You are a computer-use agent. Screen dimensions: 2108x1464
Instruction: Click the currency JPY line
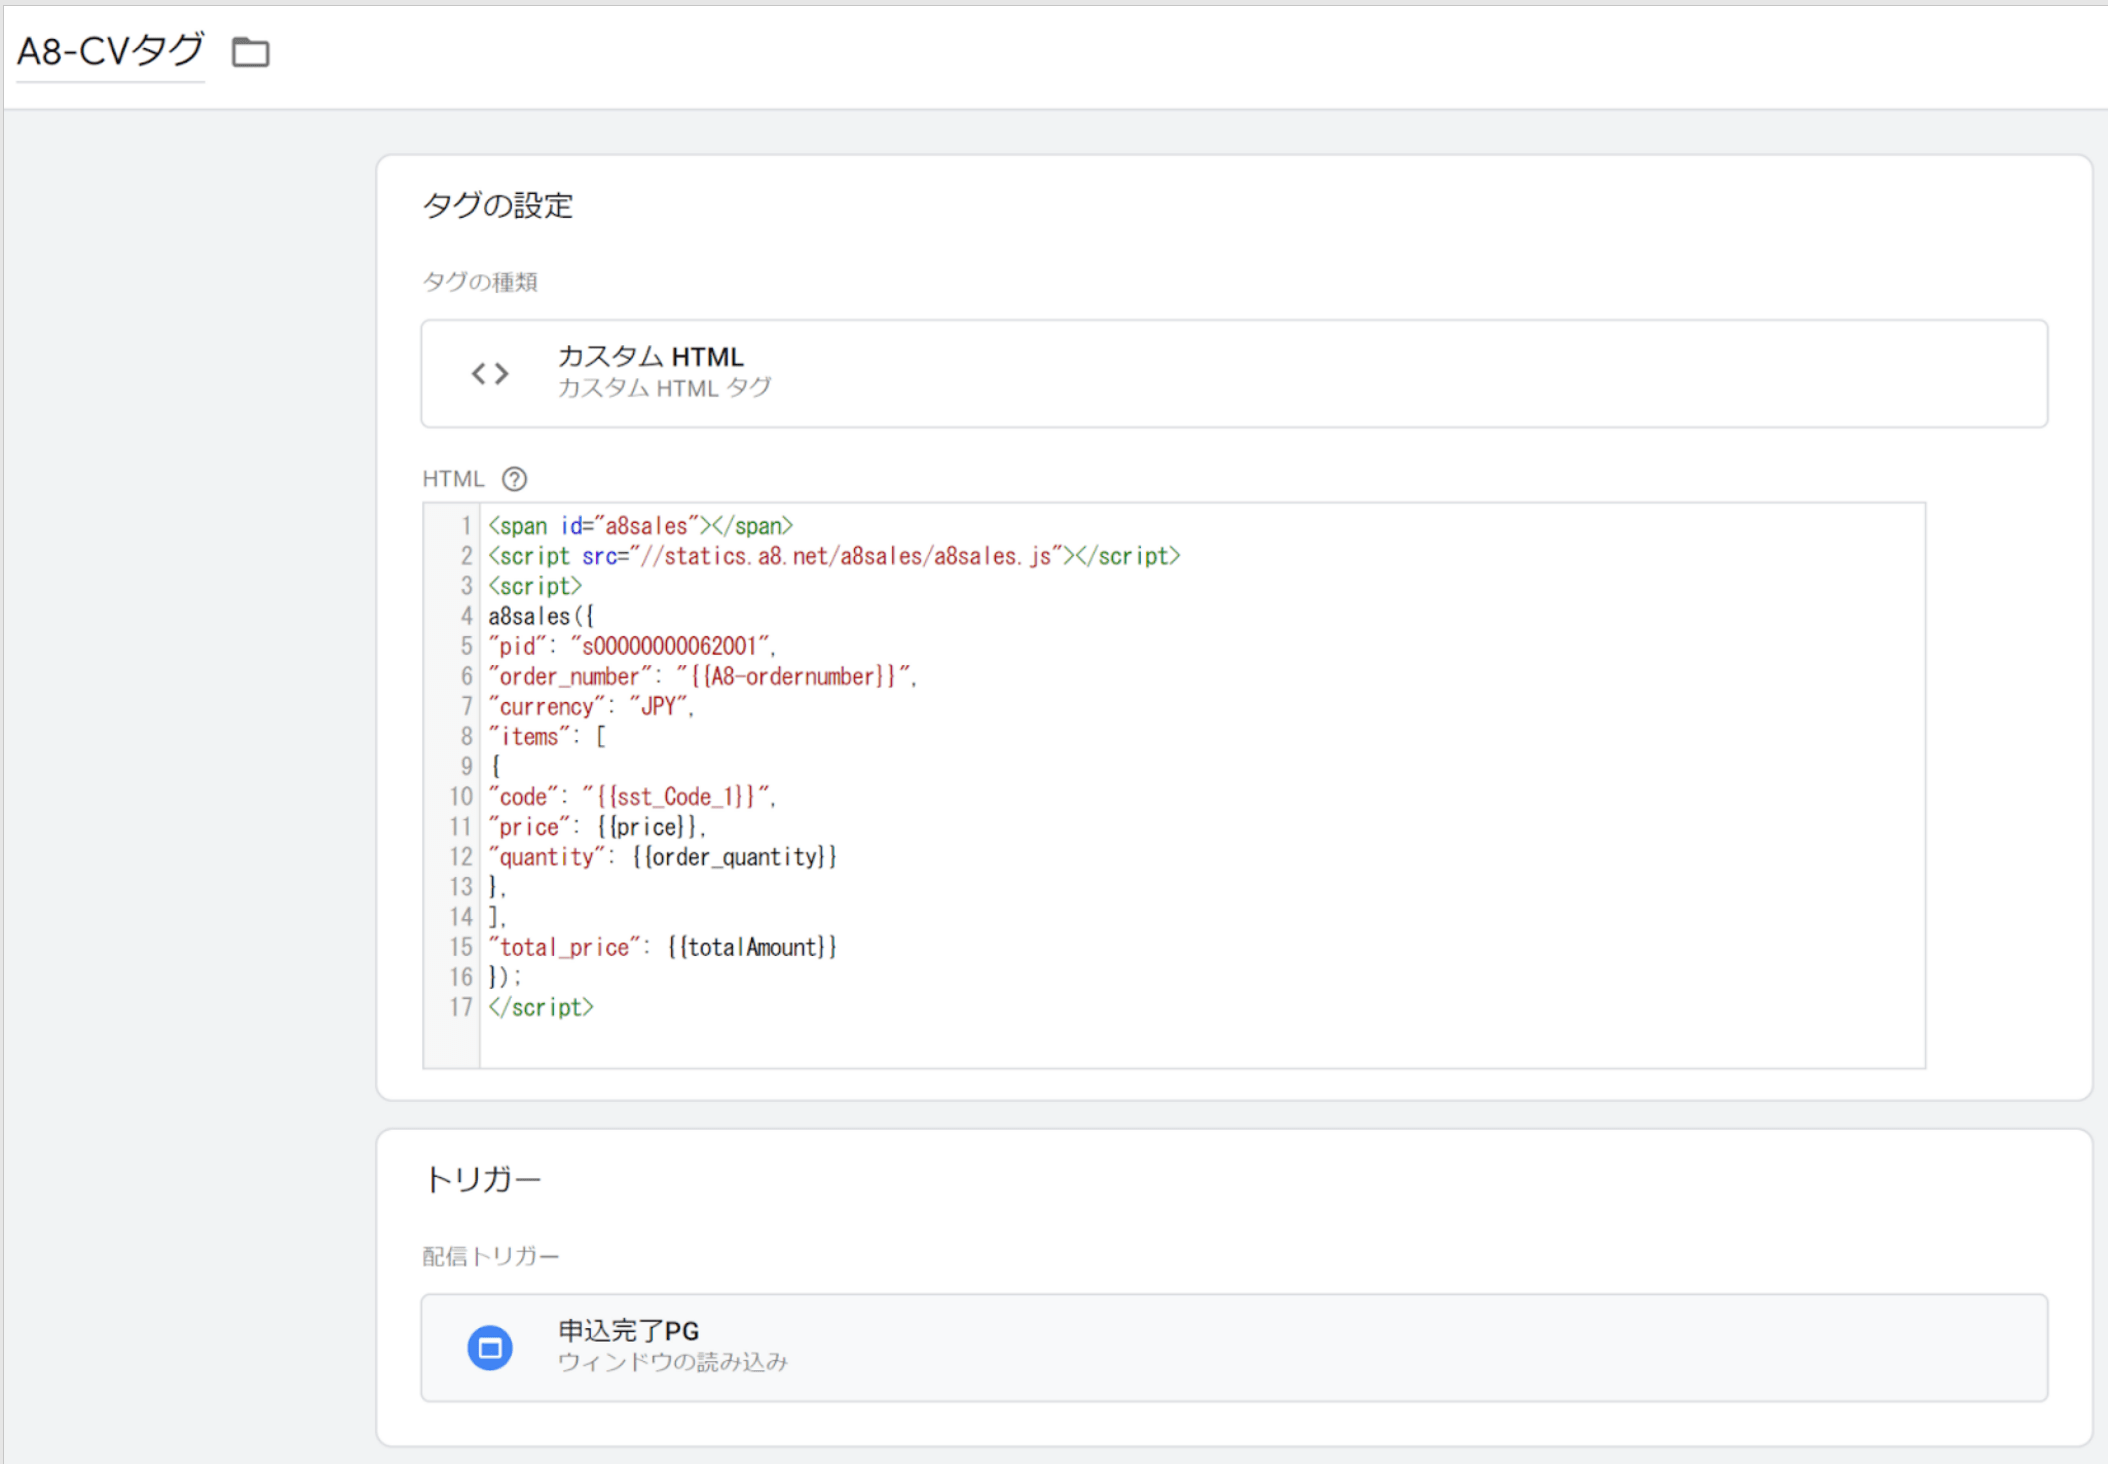(591, 706)
